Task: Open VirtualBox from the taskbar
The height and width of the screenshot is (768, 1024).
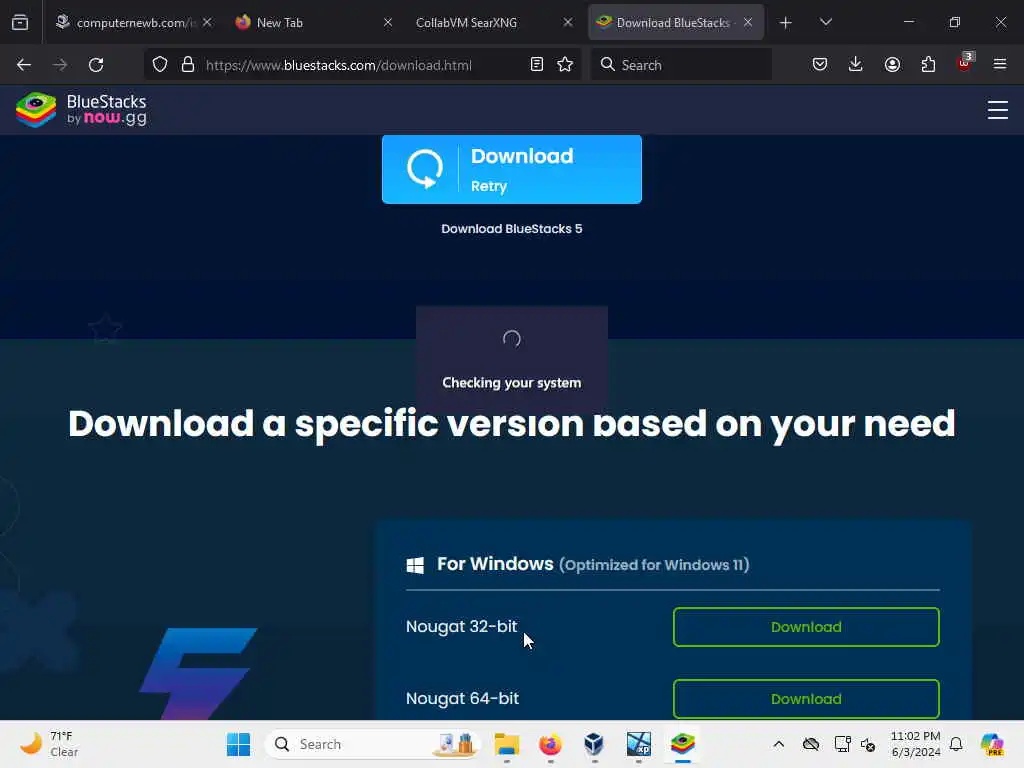Action: [x=594, y=744]
